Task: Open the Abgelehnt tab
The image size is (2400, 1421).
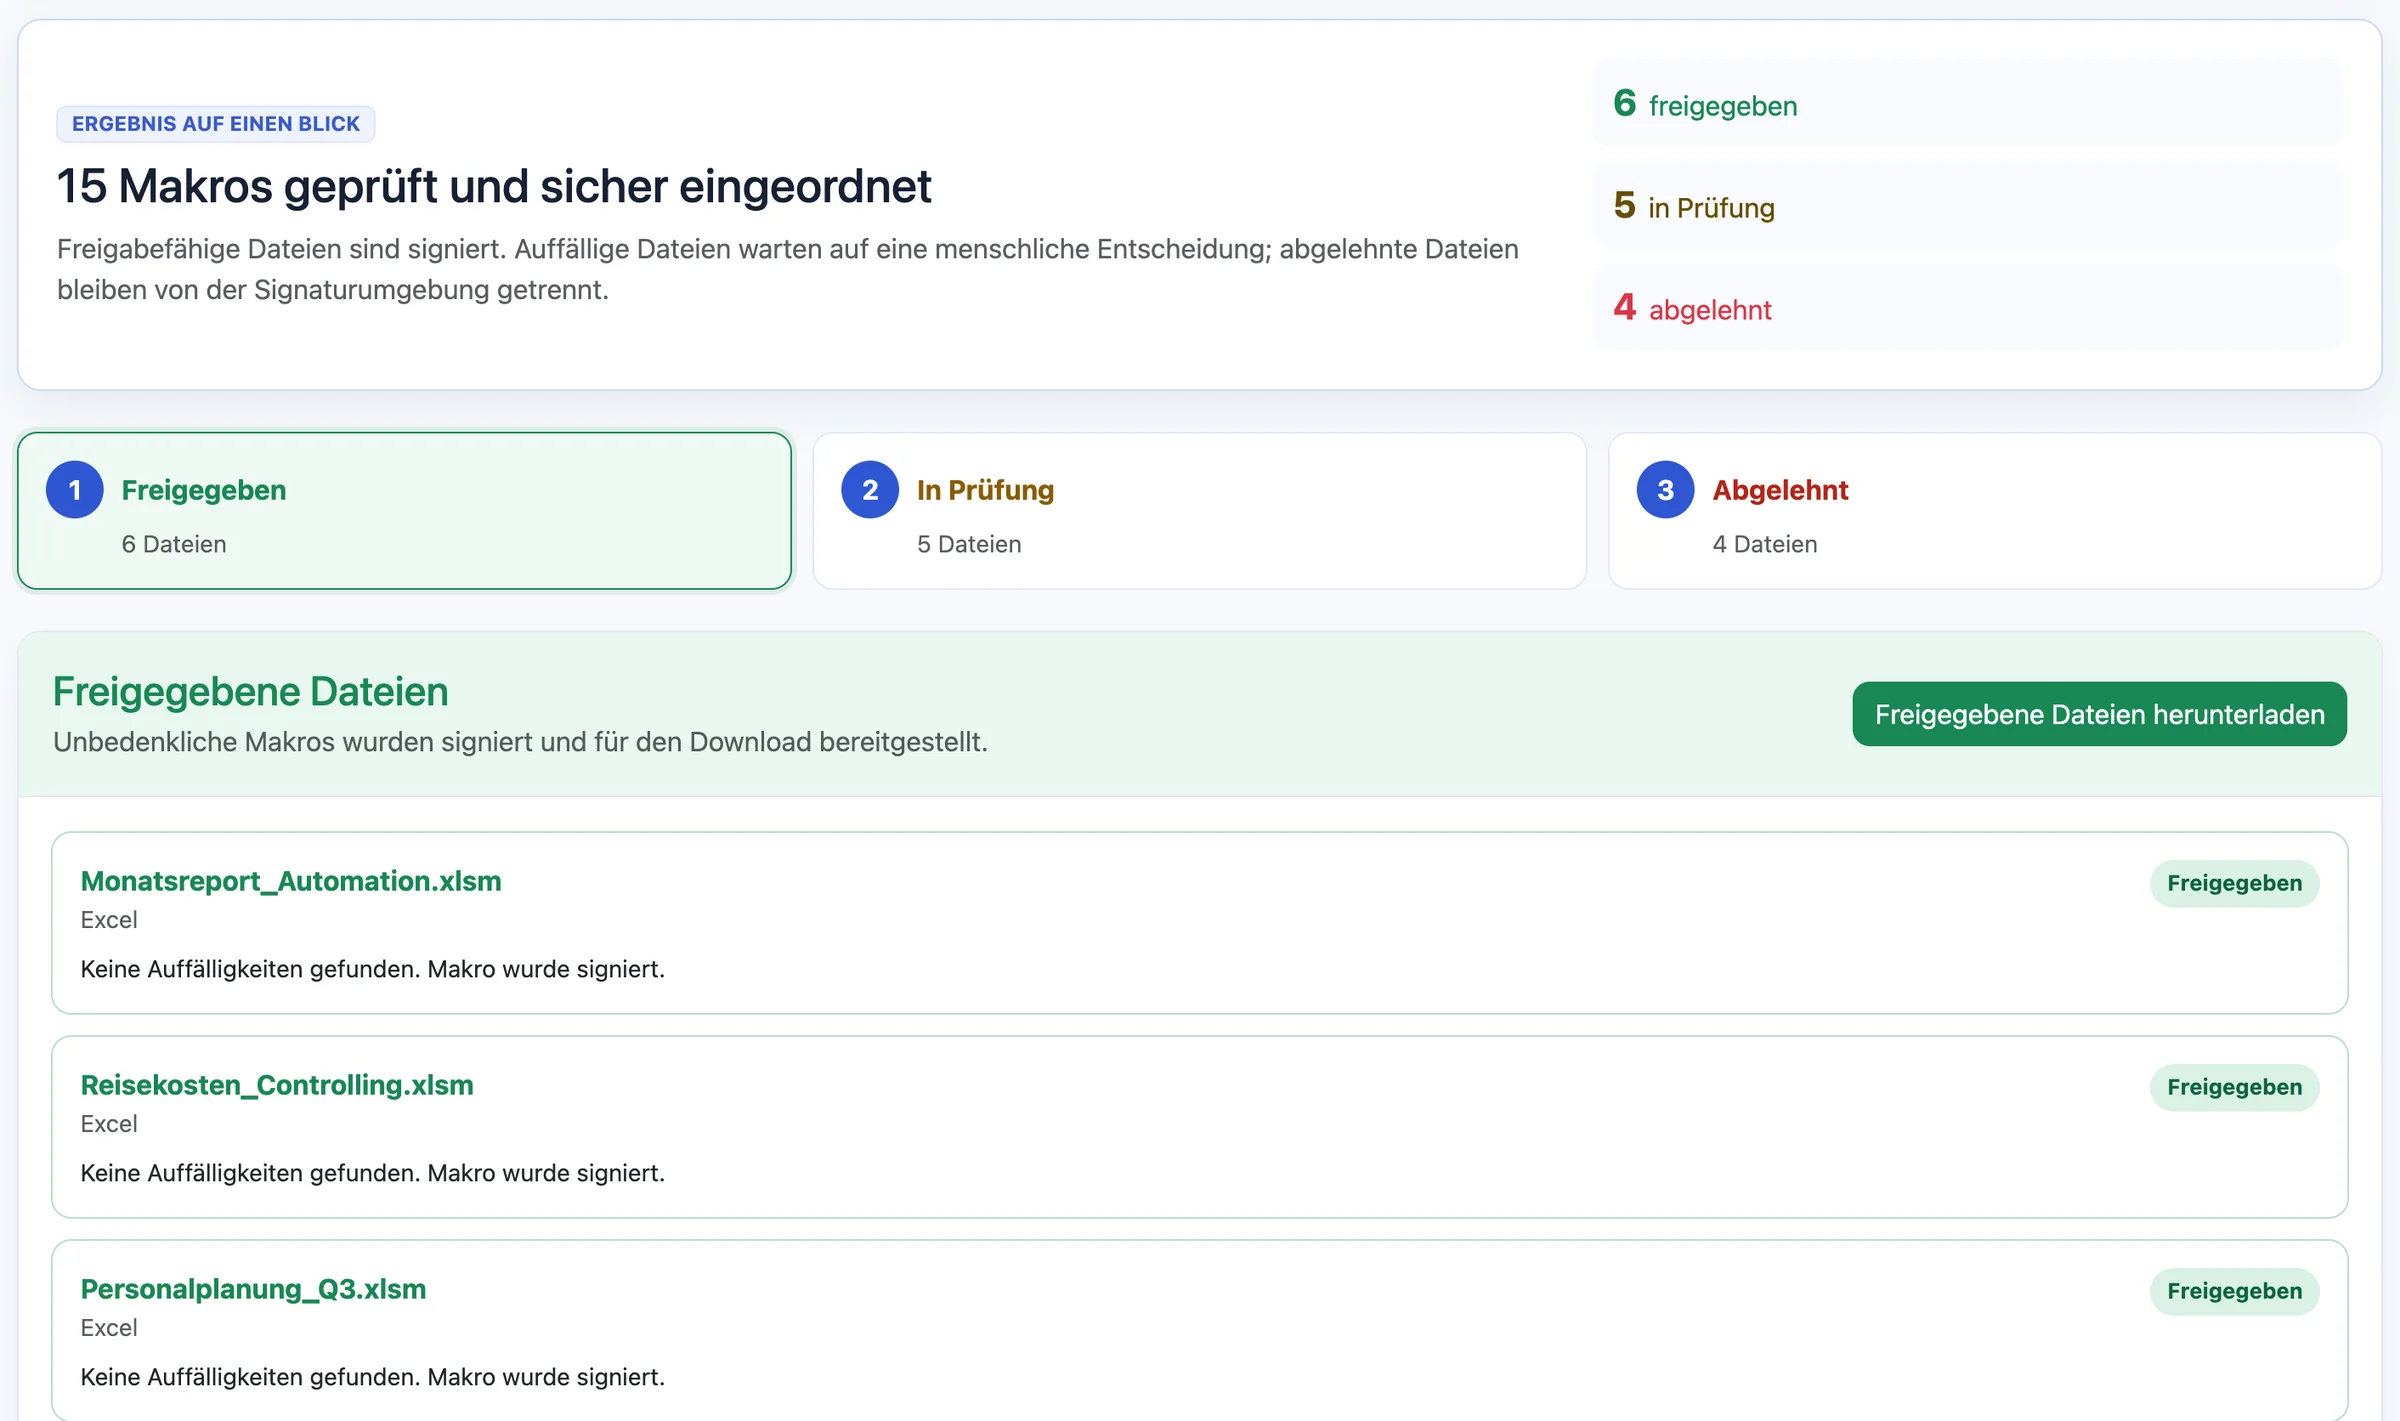Action: click(1995, 511)
